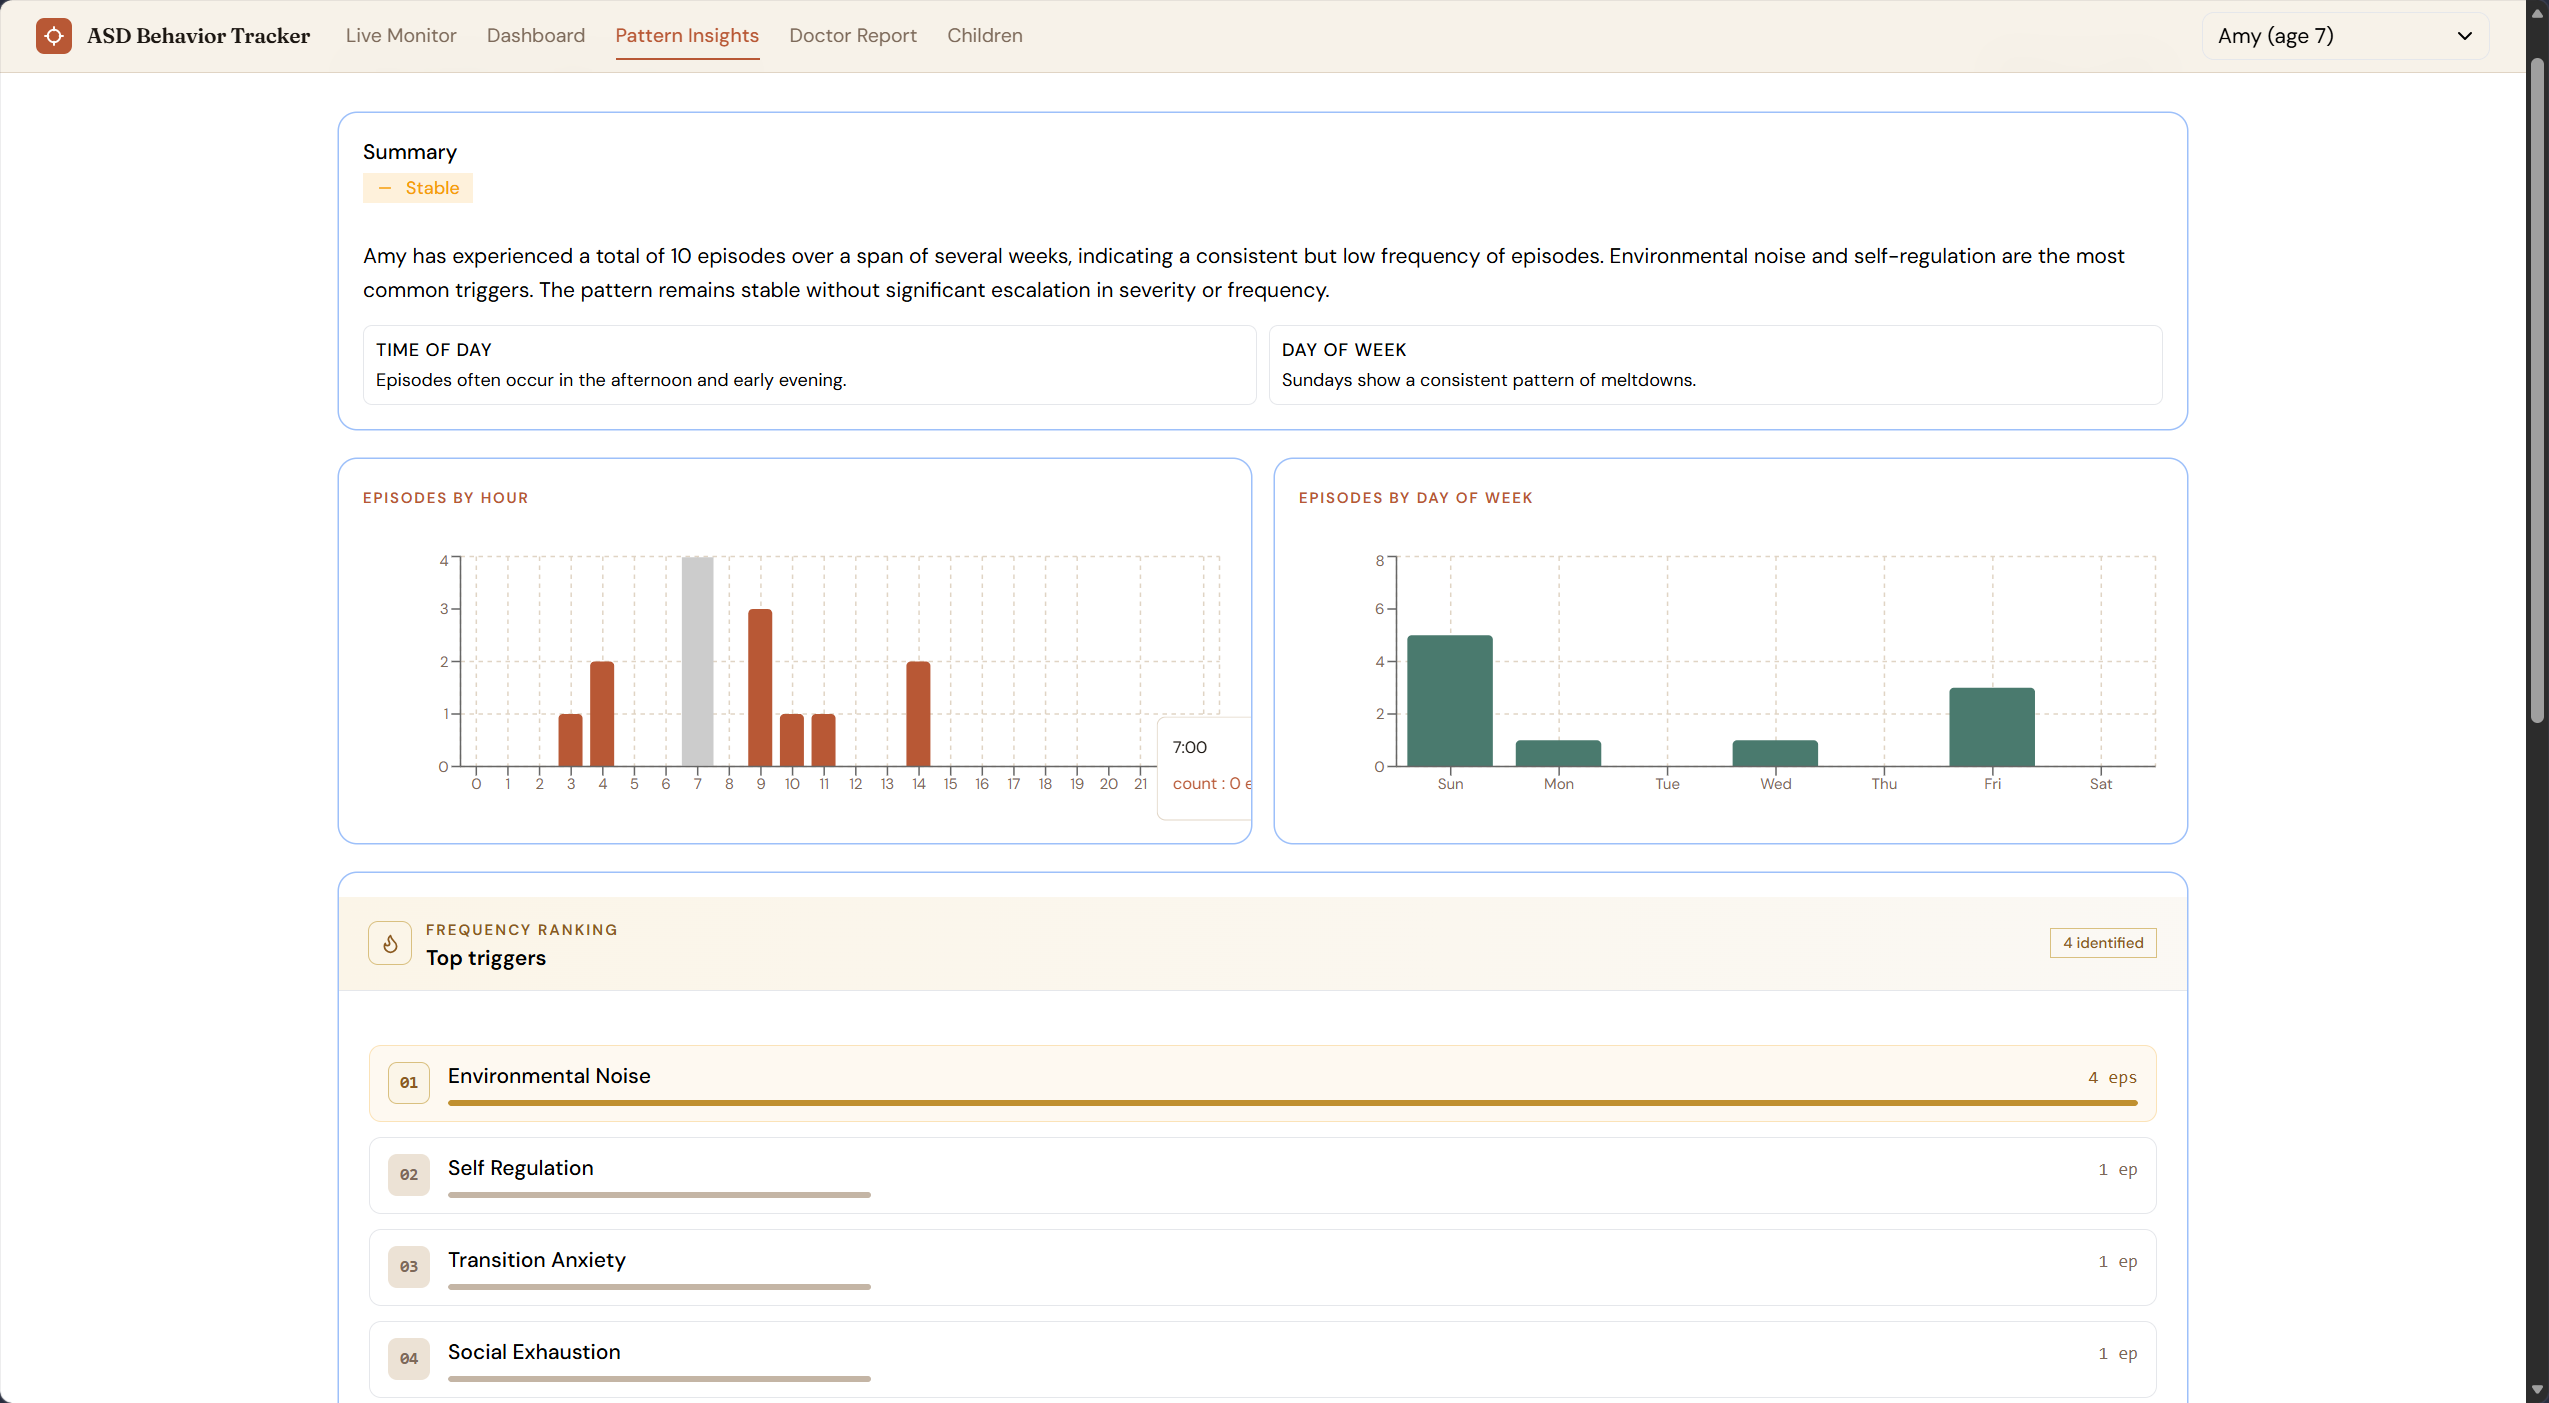Click the chevron arrow in the child dropdown
2549x1403 pixels.
coord(2464,36)
